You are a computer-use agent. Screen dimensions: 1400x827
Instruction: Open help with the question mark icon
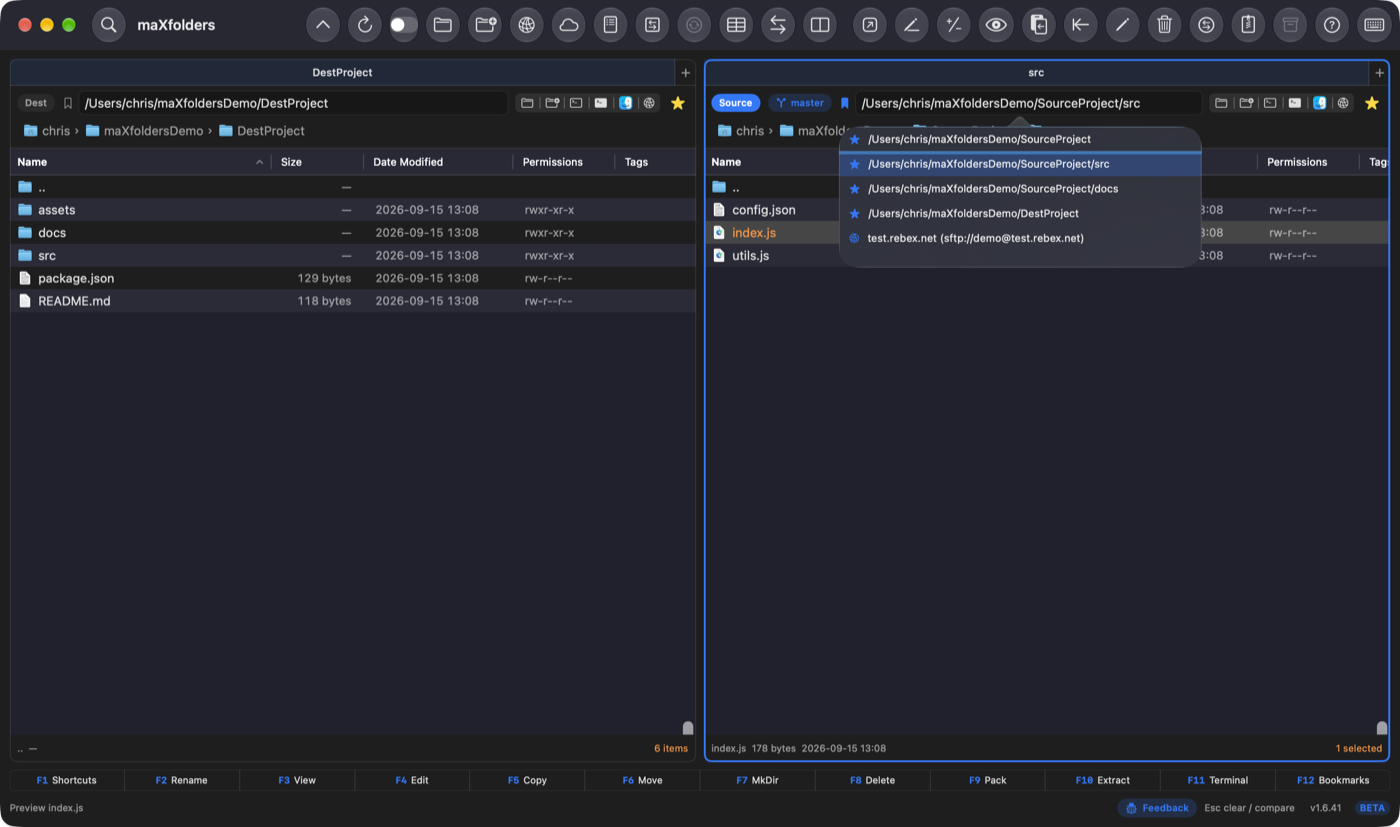1331,25
